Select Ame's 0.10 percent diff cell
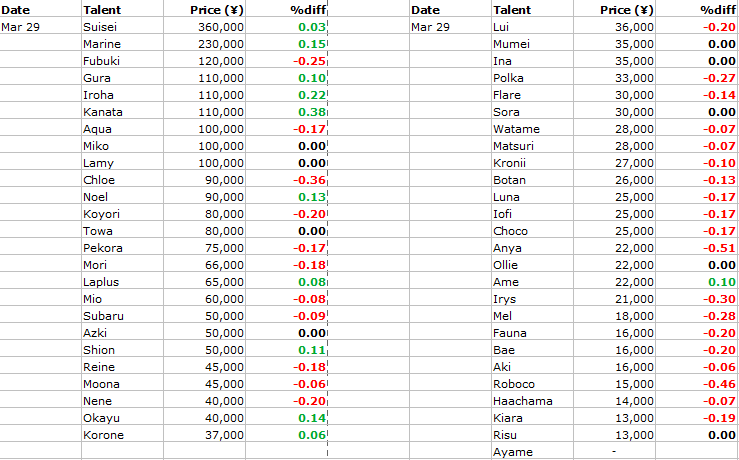The image size is (739, 460). click(697, 282)
